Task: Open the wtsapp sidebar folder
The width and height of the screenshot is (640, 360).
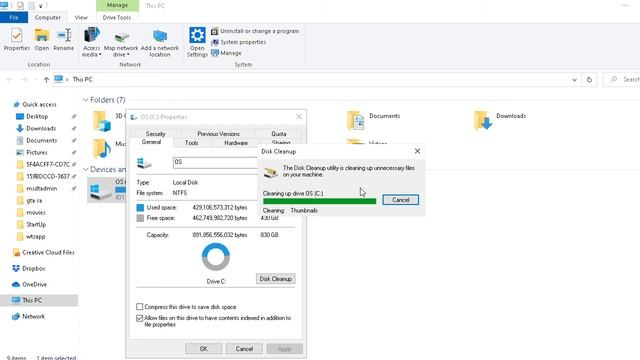Action: (x=36, y=237)
